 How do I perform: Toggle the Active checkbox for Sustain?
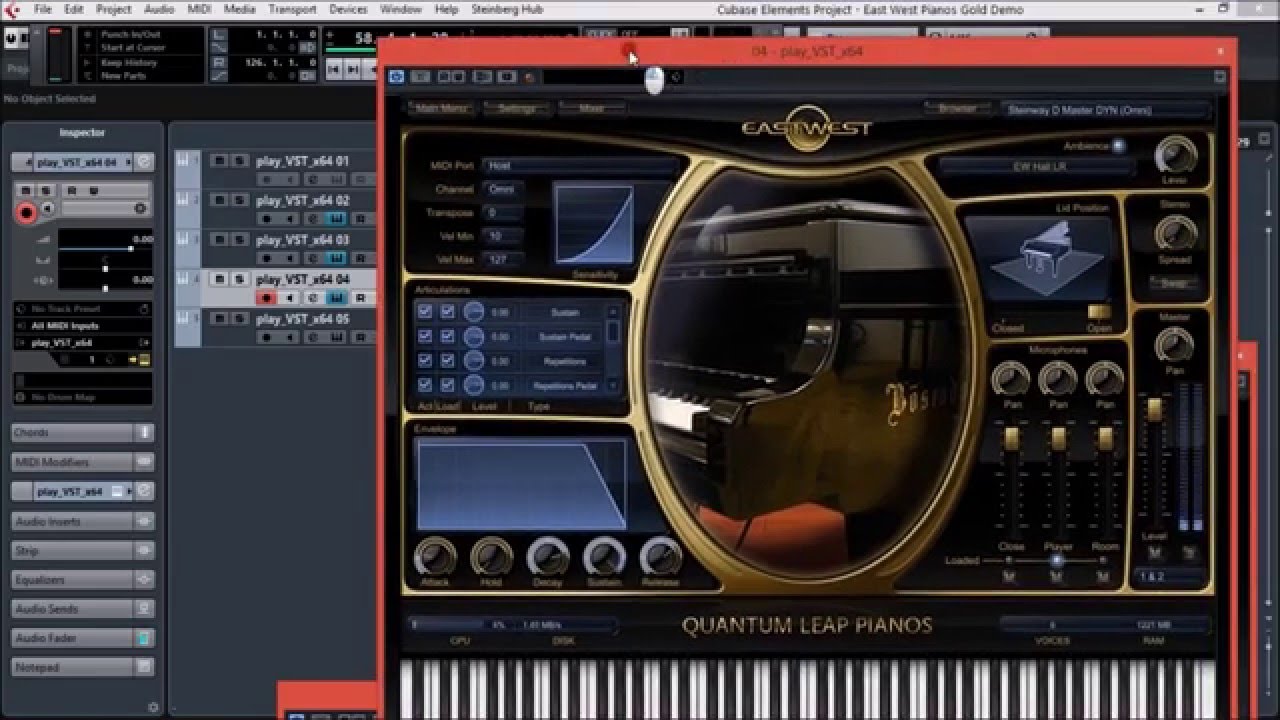[425, 312]
